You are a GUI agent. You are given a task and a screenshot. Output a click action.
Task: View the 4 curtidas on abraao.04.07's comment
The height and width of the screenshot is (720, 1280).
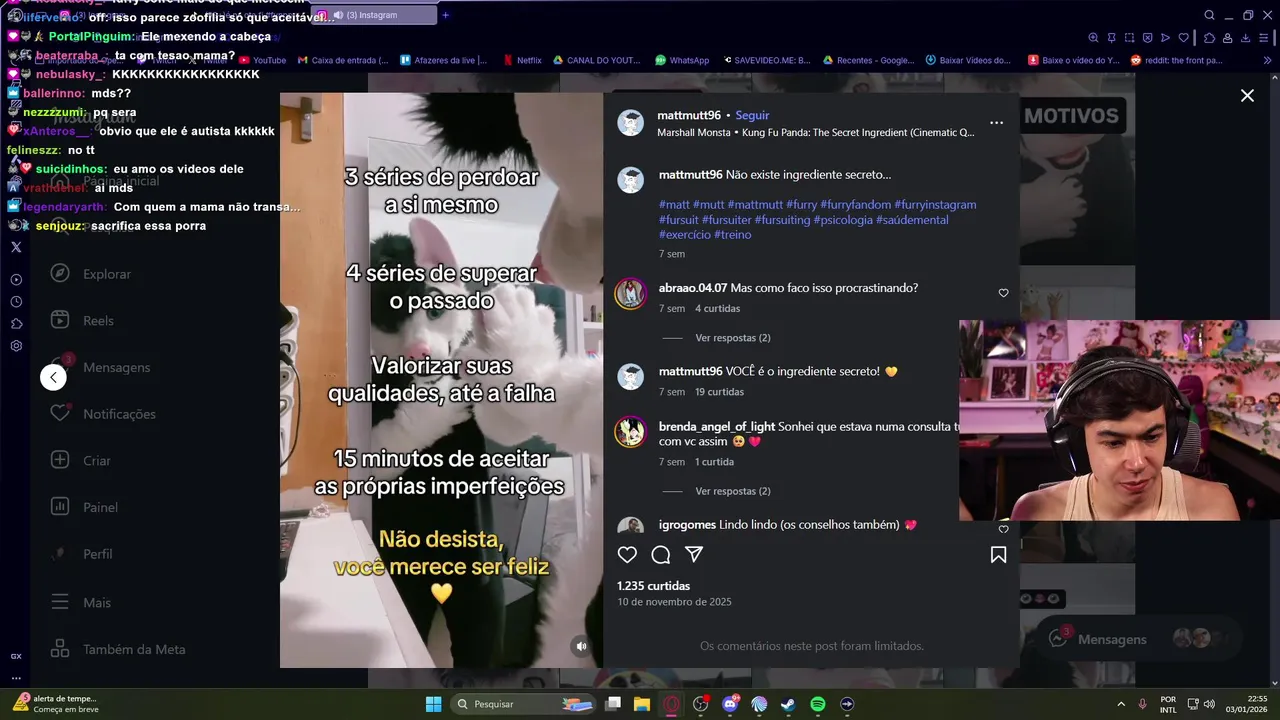(717, 308)
